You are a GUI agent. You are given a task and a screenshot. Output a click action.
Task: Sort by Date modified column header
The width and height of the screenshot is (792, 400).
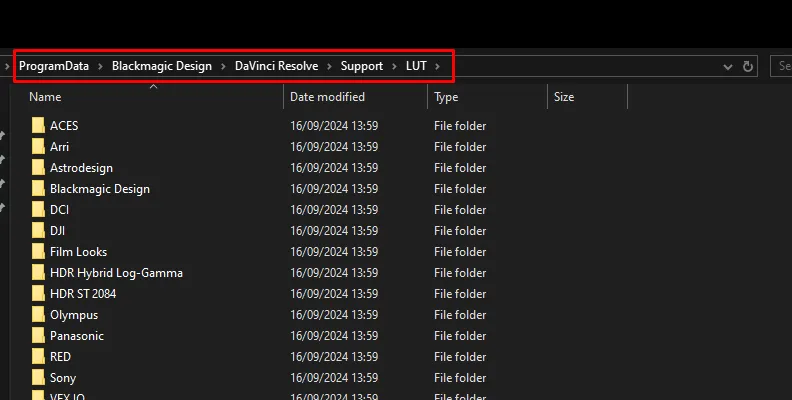[327, 97]
